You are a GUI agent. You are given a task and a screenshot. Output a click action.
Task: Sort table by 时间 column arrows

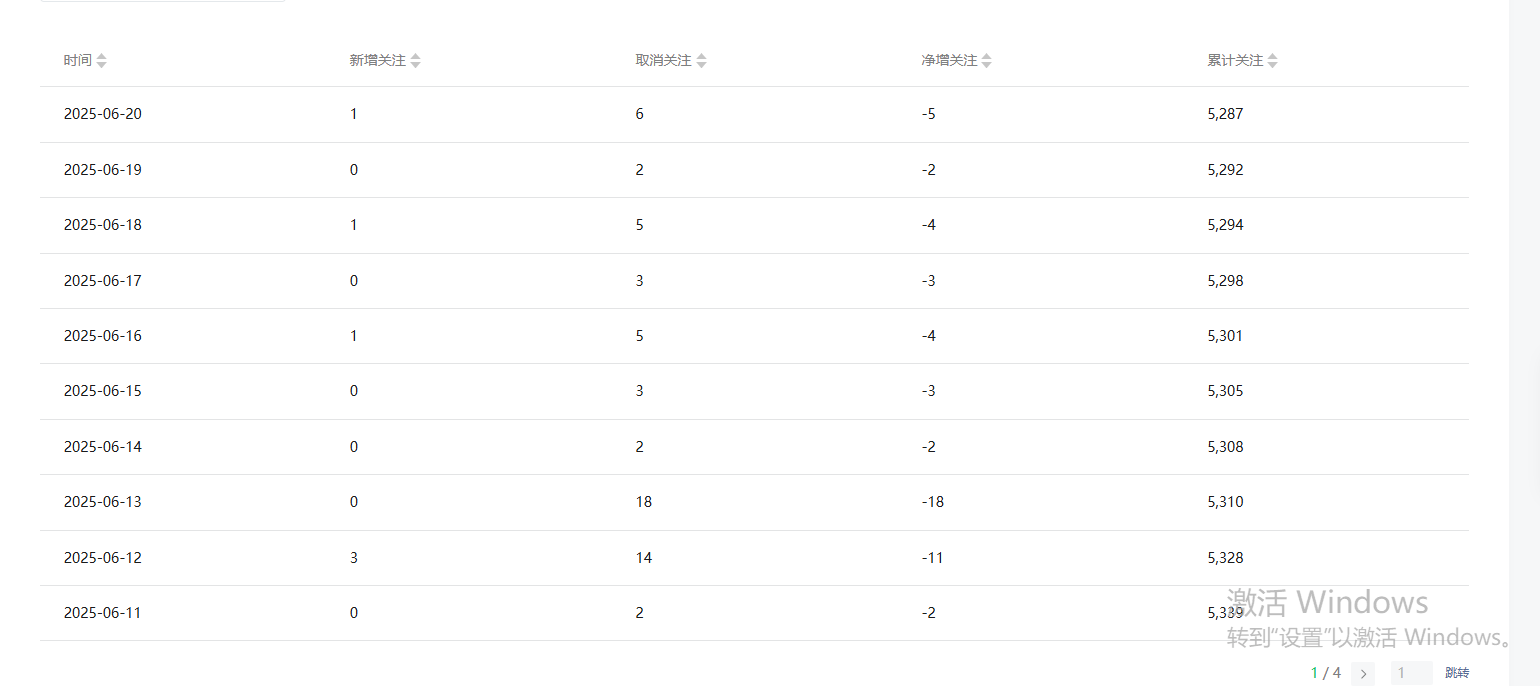(x=101, y=61)
